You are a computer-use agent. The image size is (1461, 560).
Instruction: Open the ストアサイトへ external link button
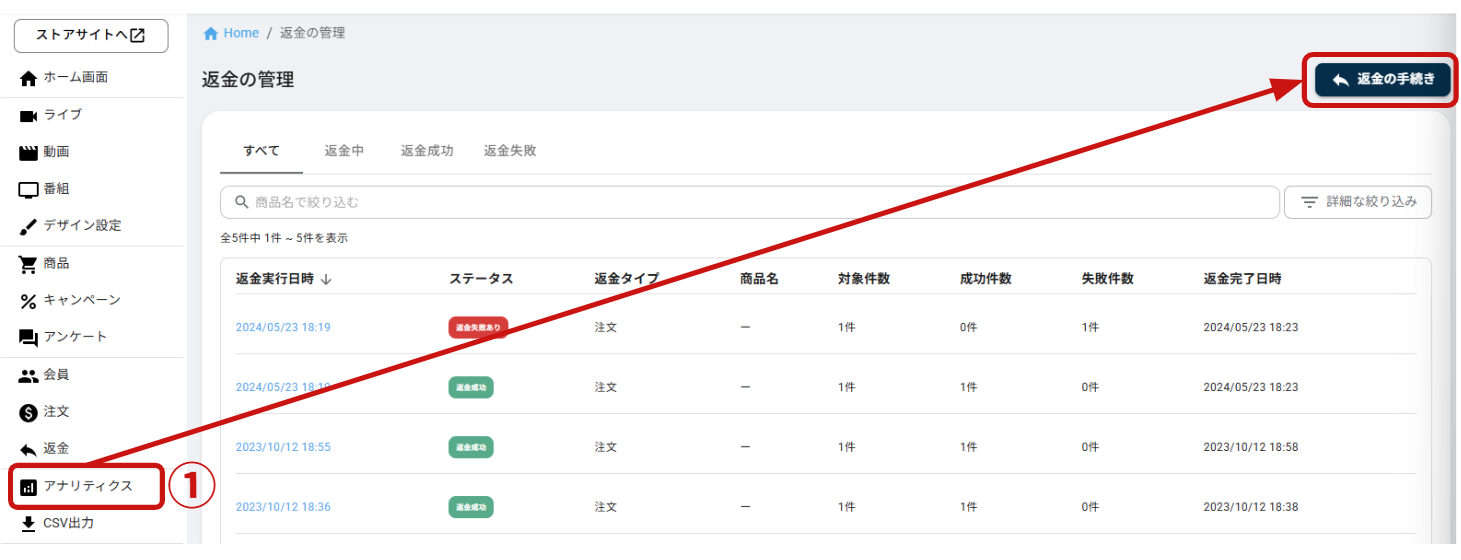pyautogui.click(x=91, y=35)
